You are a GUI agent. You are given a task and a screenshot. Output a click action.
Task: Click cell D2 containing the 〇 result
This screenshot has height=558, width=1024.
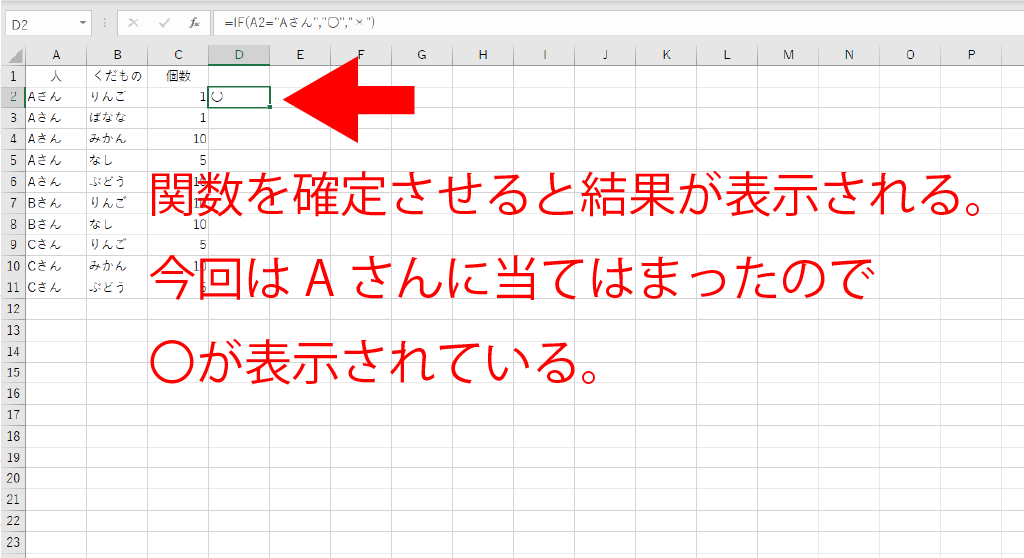(239, 97)
